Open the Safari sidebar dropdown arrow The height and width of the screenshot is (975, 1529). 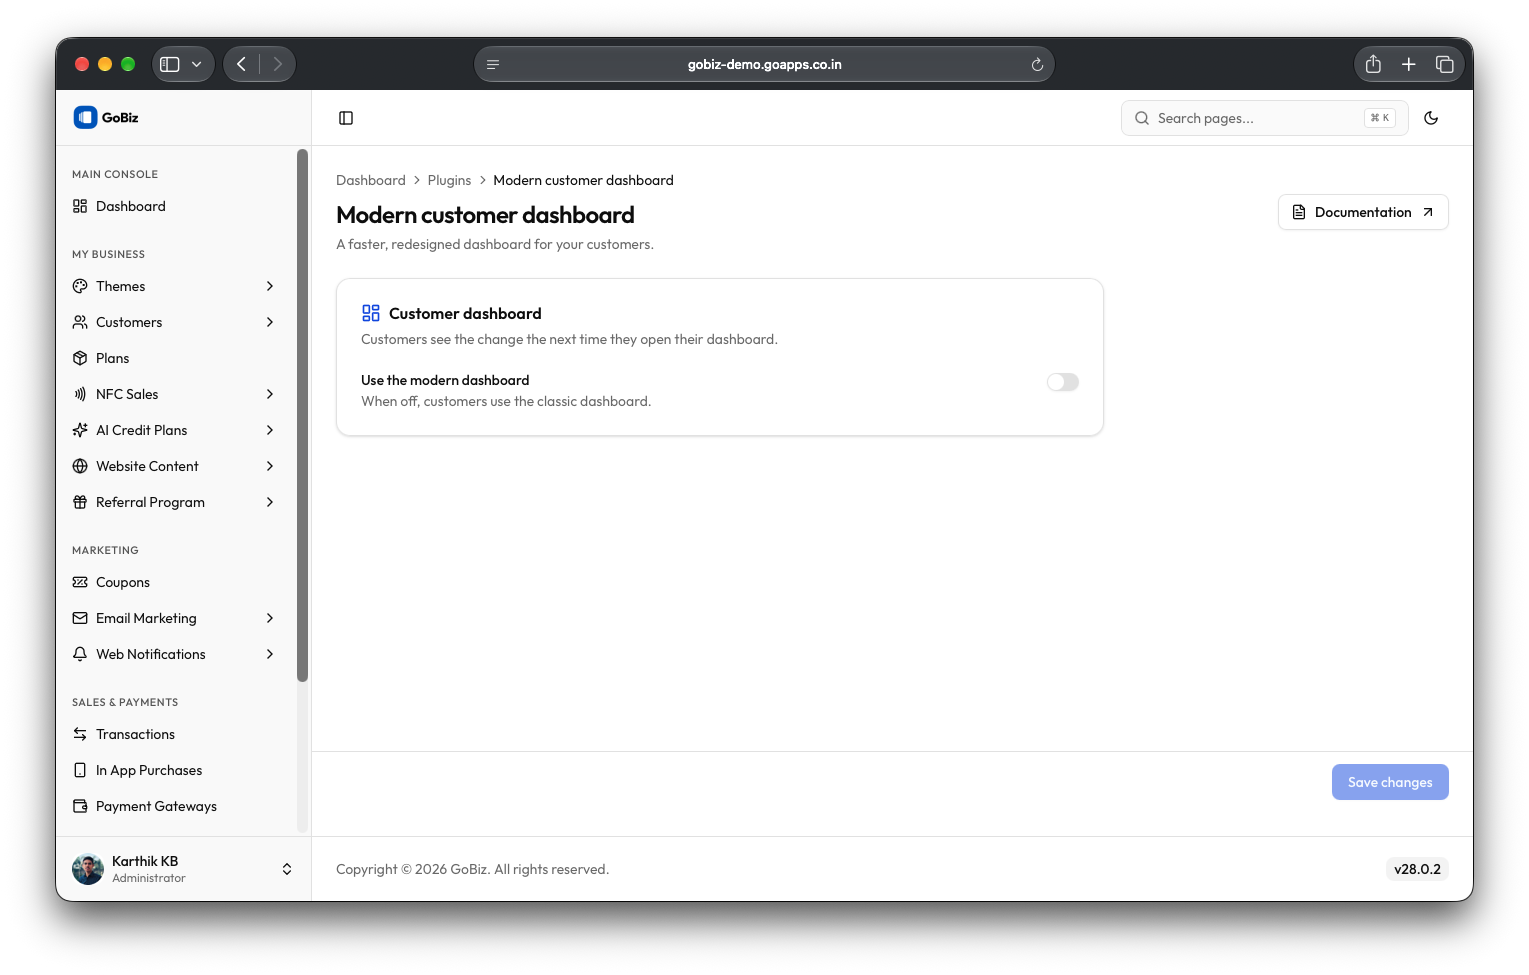point(197,64)
